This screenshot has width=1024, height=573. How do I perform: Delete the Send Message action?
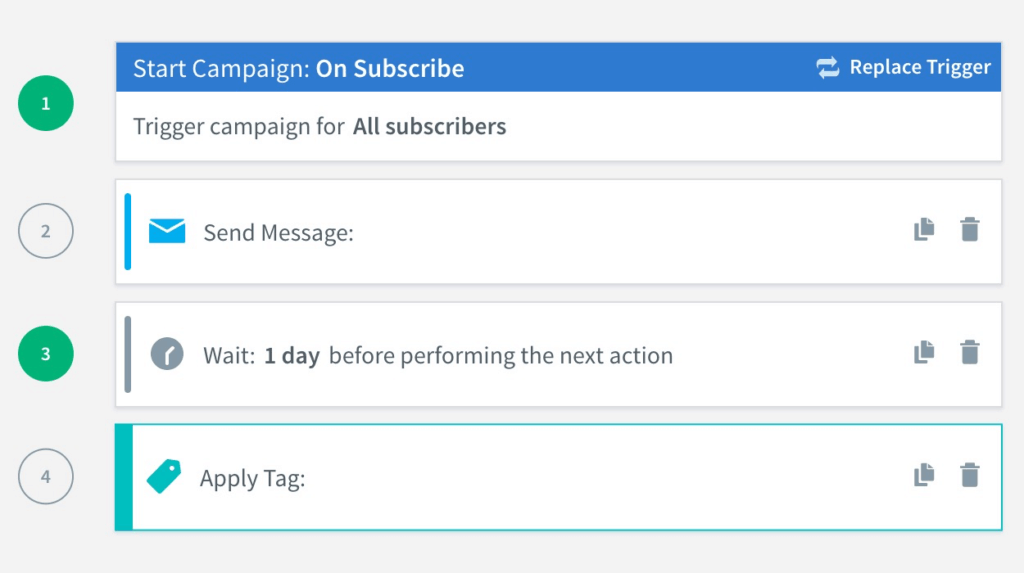pyautogui.click(x=970, y=229)
